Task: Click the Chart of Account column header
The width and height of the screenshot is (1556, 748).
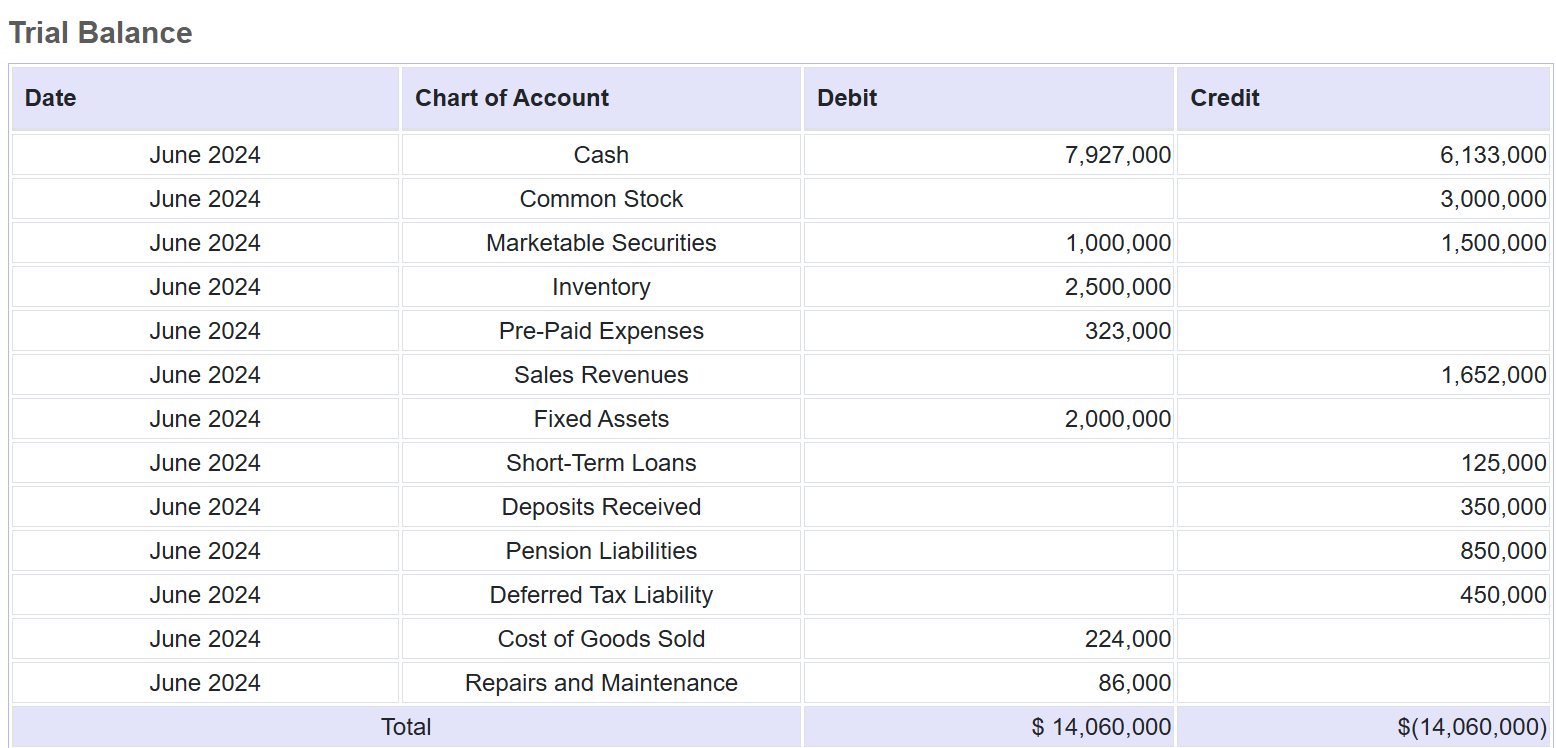Action: pyautogui.click(x=601, y=98)
